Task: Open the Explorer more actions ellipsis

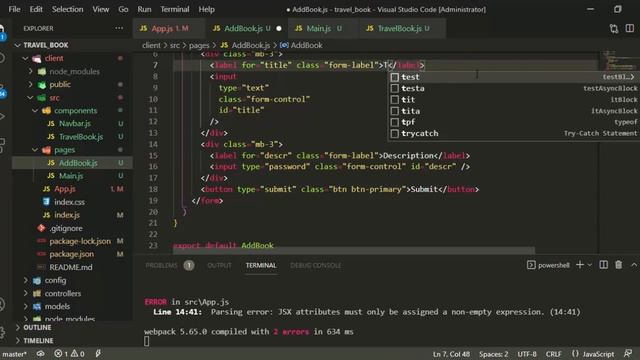Action: [x=119, y=28]
